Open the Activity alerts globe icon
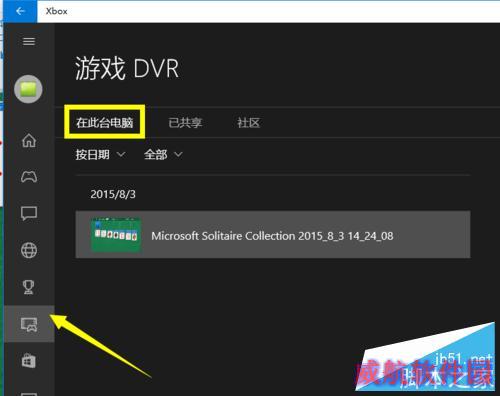 click(29, 250)
